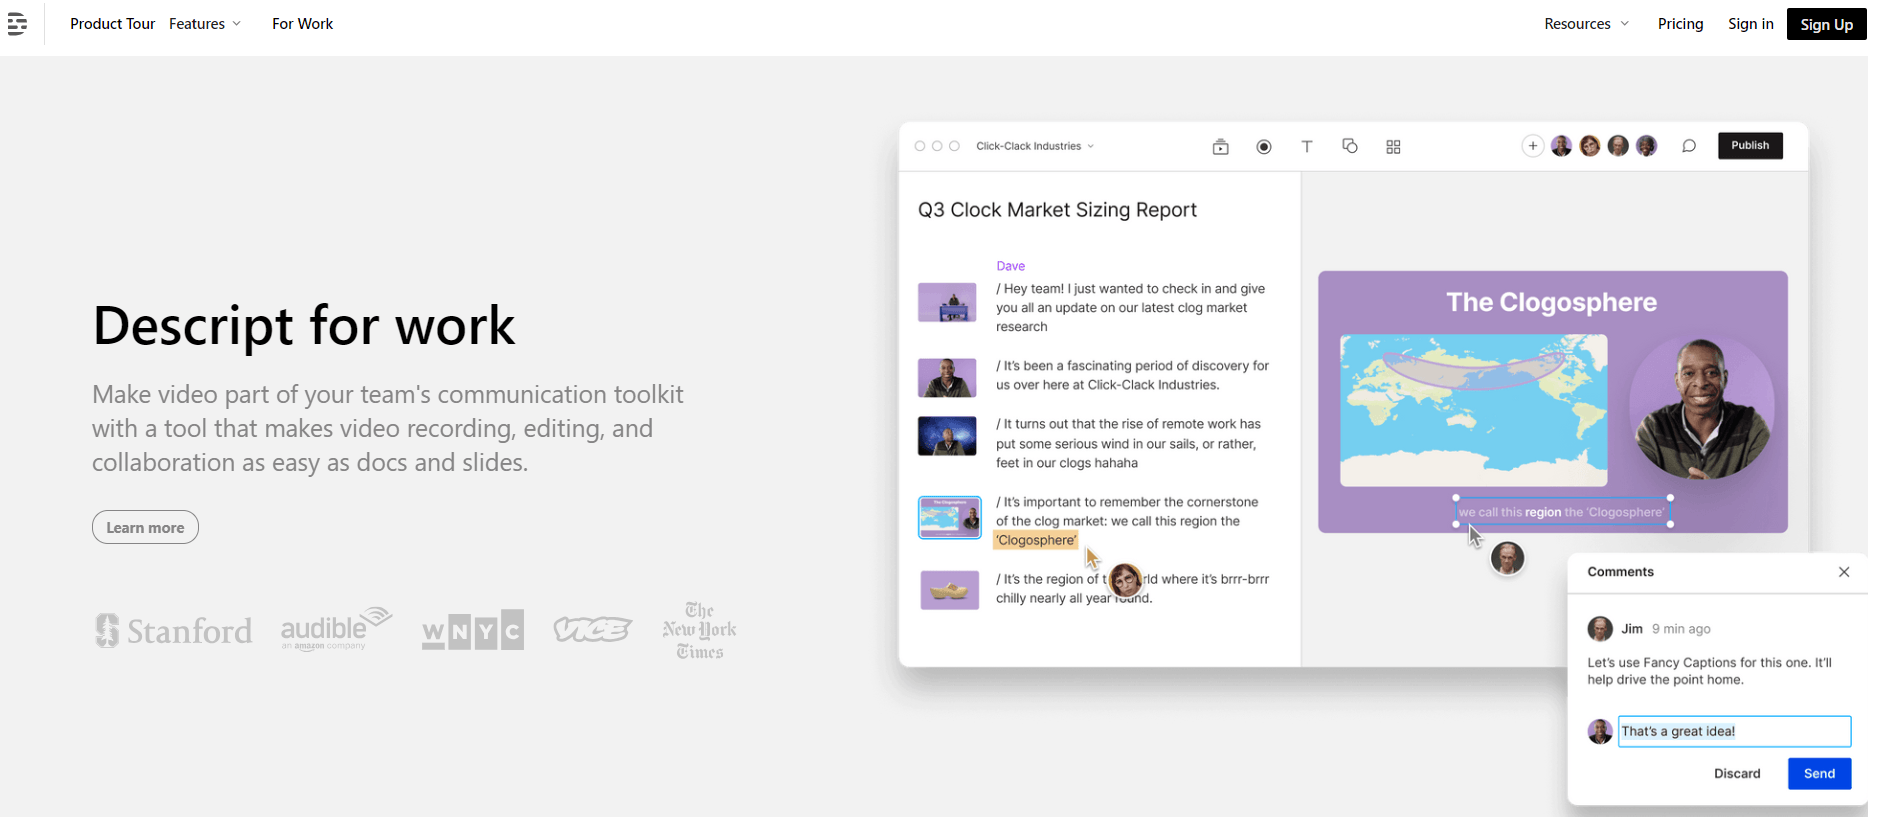Click the add collaborator plus icon

point(1532,146)
